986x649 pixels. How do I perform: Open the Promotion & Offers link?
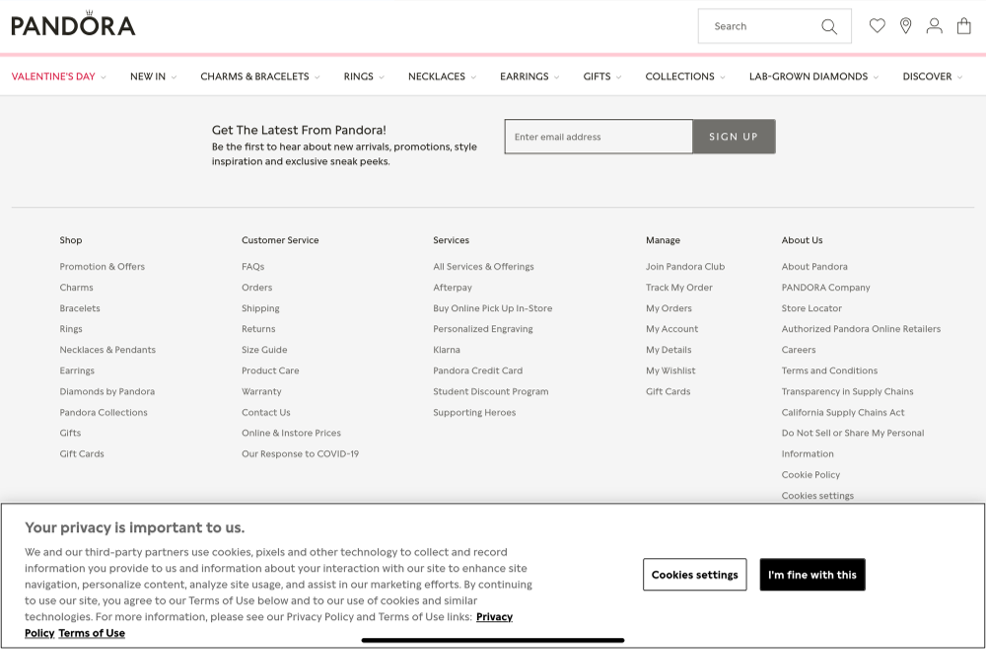[102, 267]
